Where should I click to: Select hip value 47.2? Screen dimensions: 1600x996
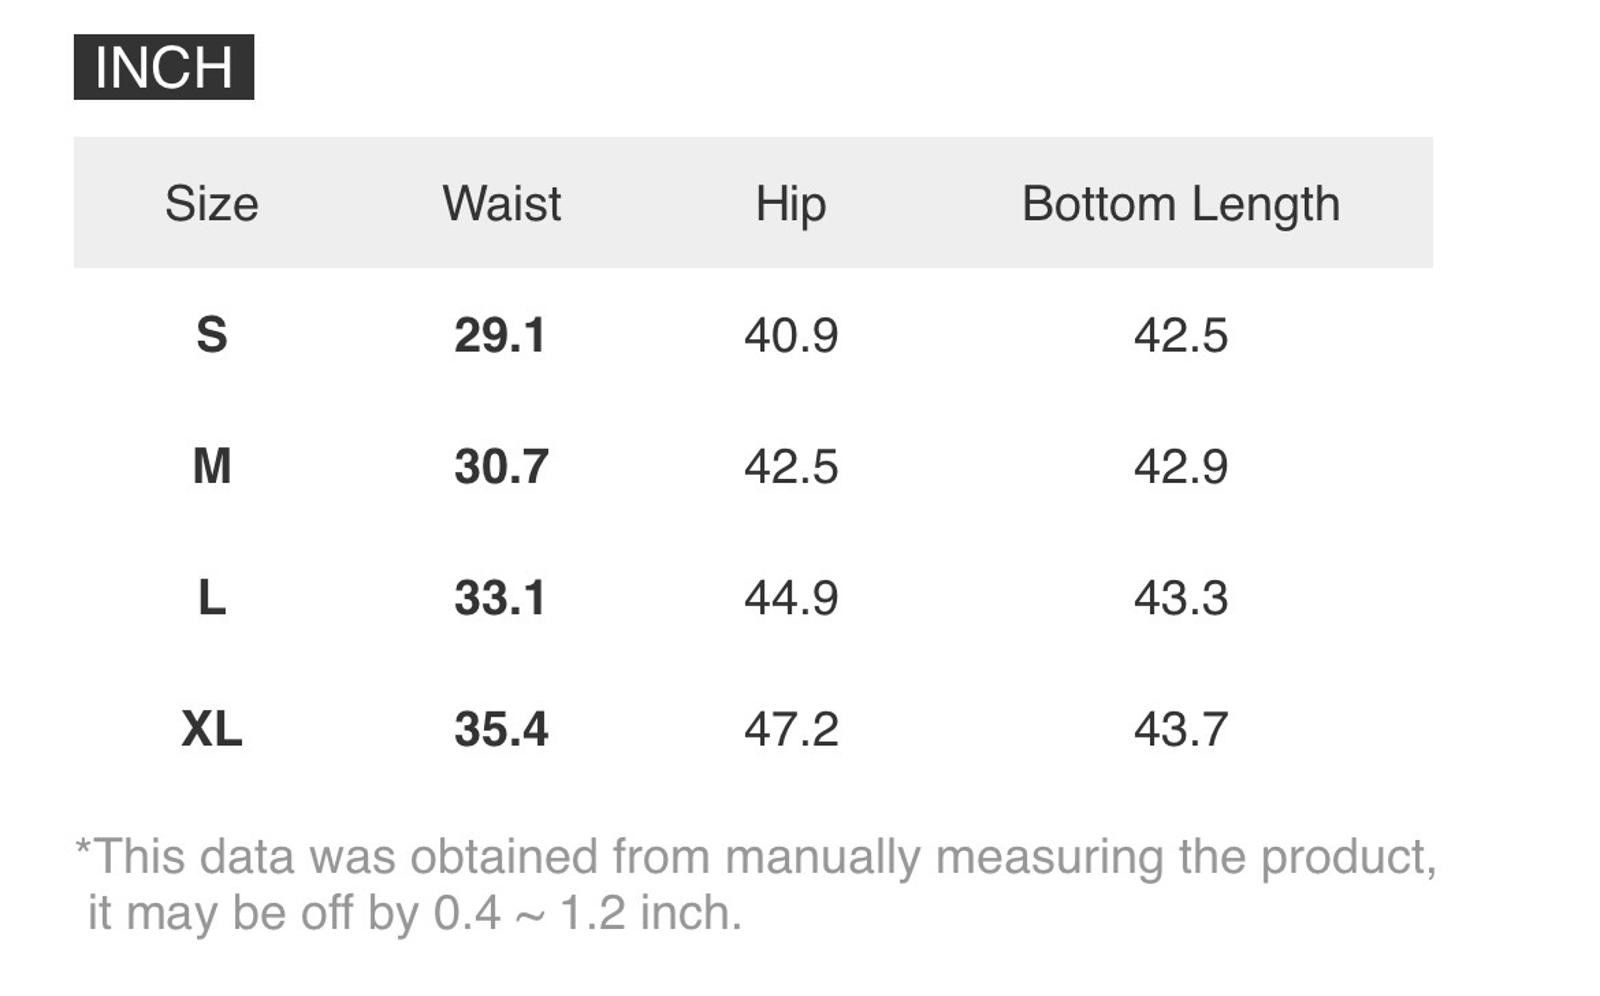pos(791,729)
